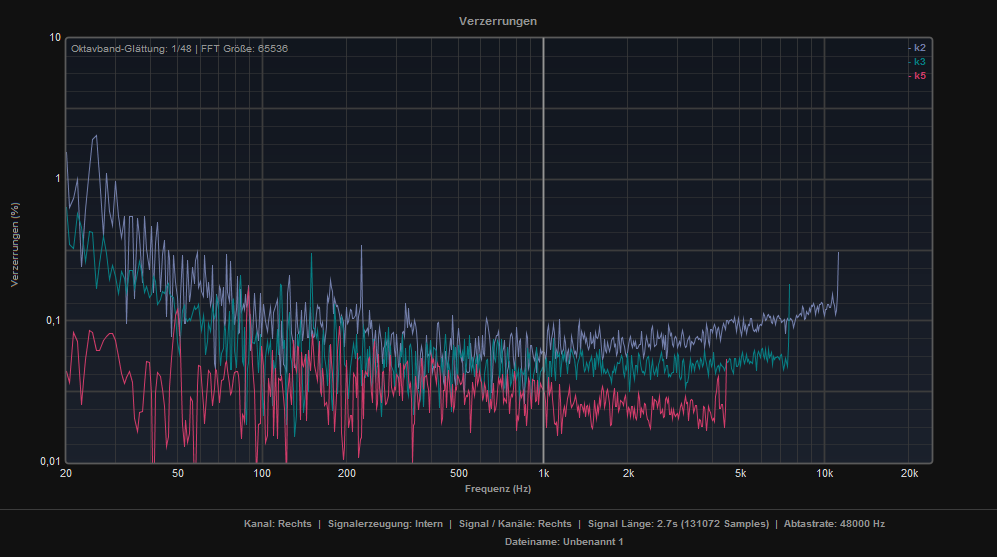Viewport: 997px width, 557px height.
Task: Click the FFT Größe 65536 label
Action: coord(245,49)
